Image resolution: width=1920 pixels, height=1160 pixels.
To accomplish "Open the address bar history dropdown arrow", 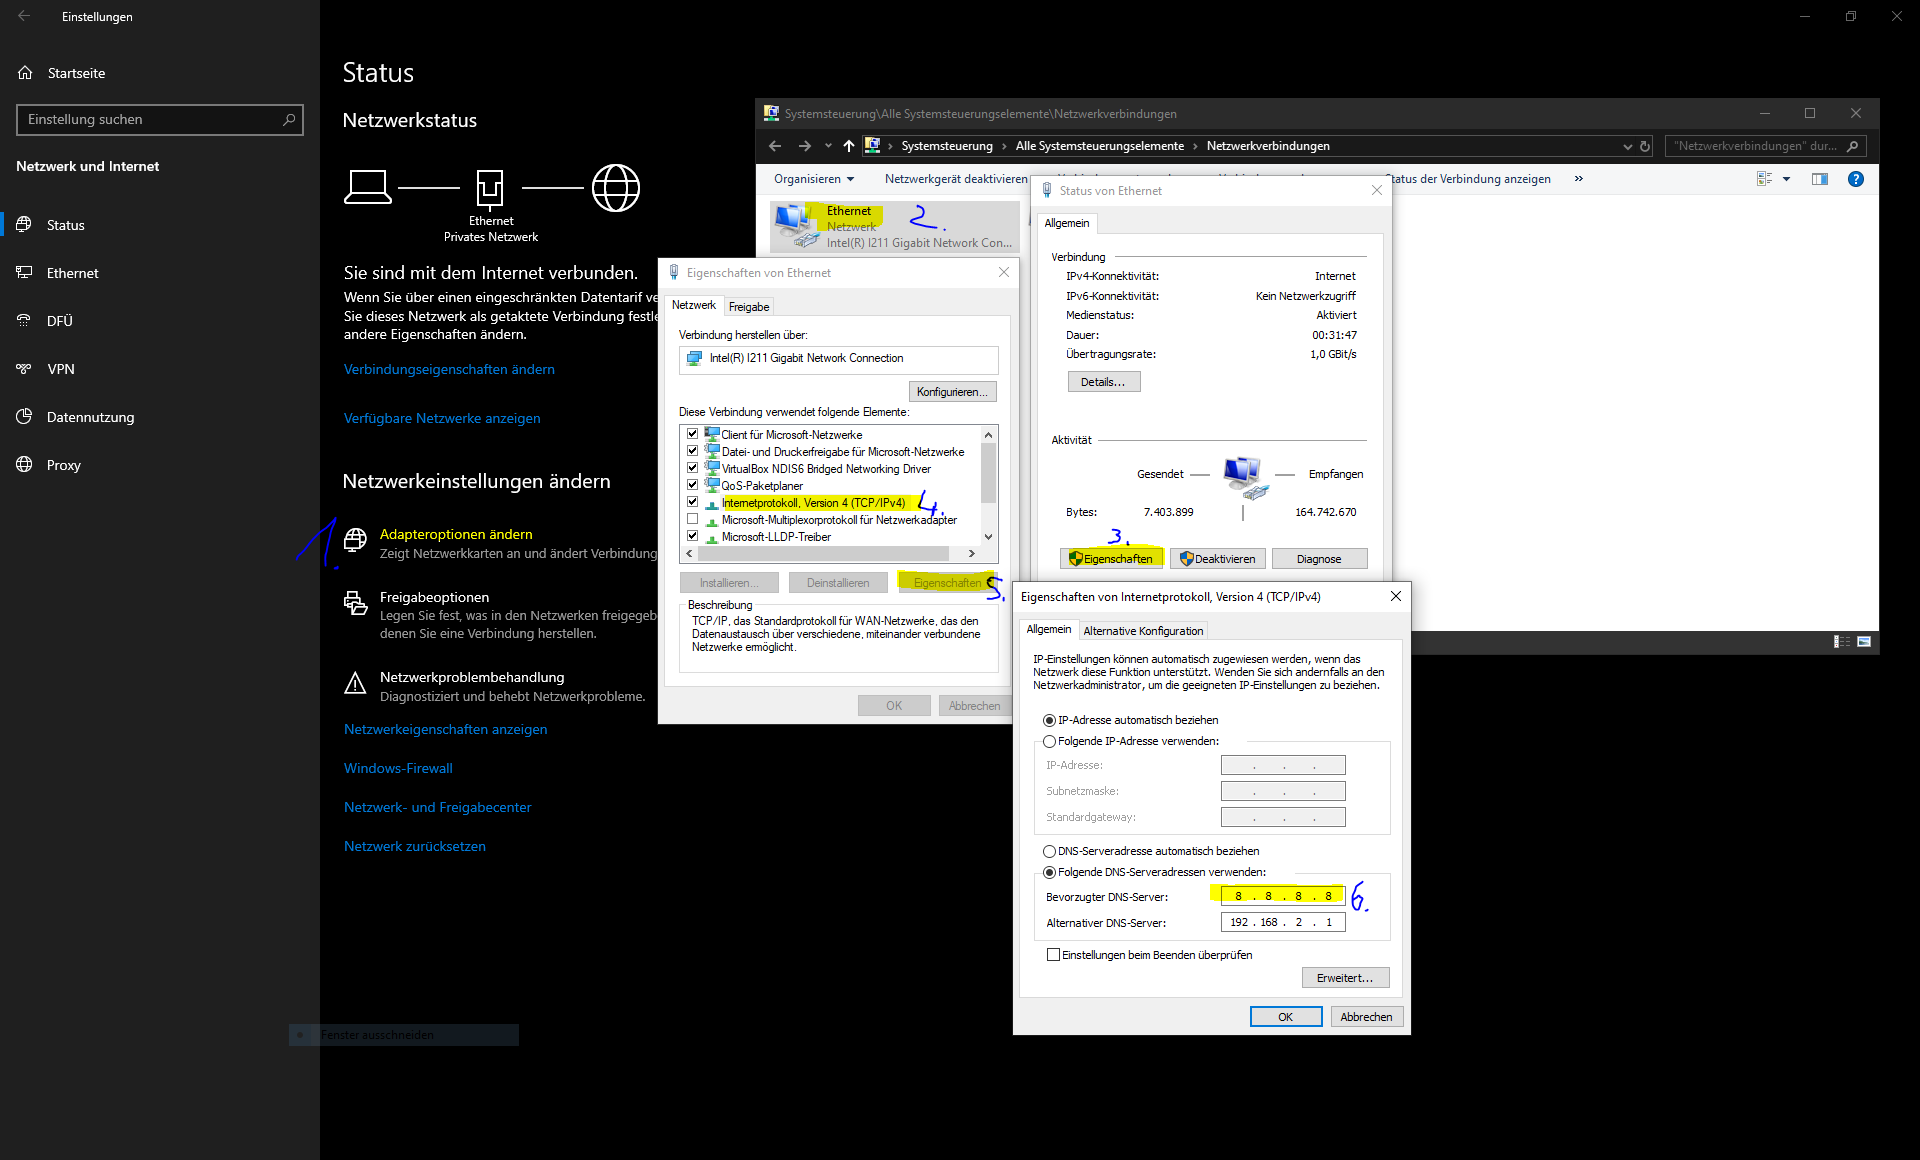I will pyautogui.click(x=1627, y=146).
